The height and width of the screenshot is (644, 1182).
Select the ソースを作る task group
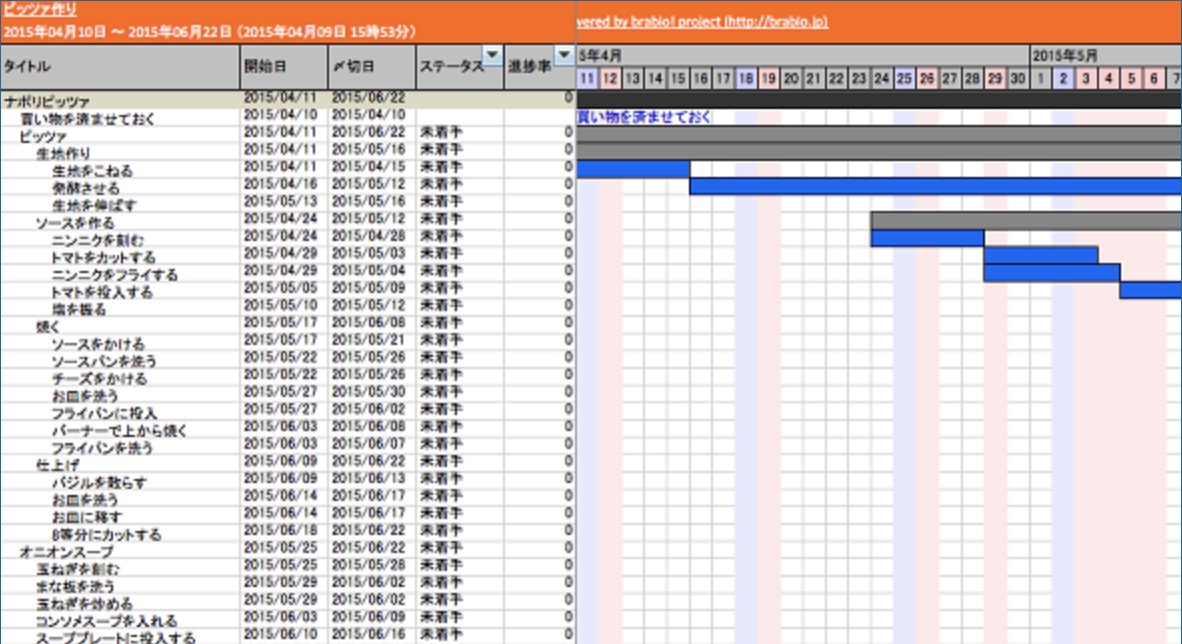pyautogui.click(x=75, y=222)
